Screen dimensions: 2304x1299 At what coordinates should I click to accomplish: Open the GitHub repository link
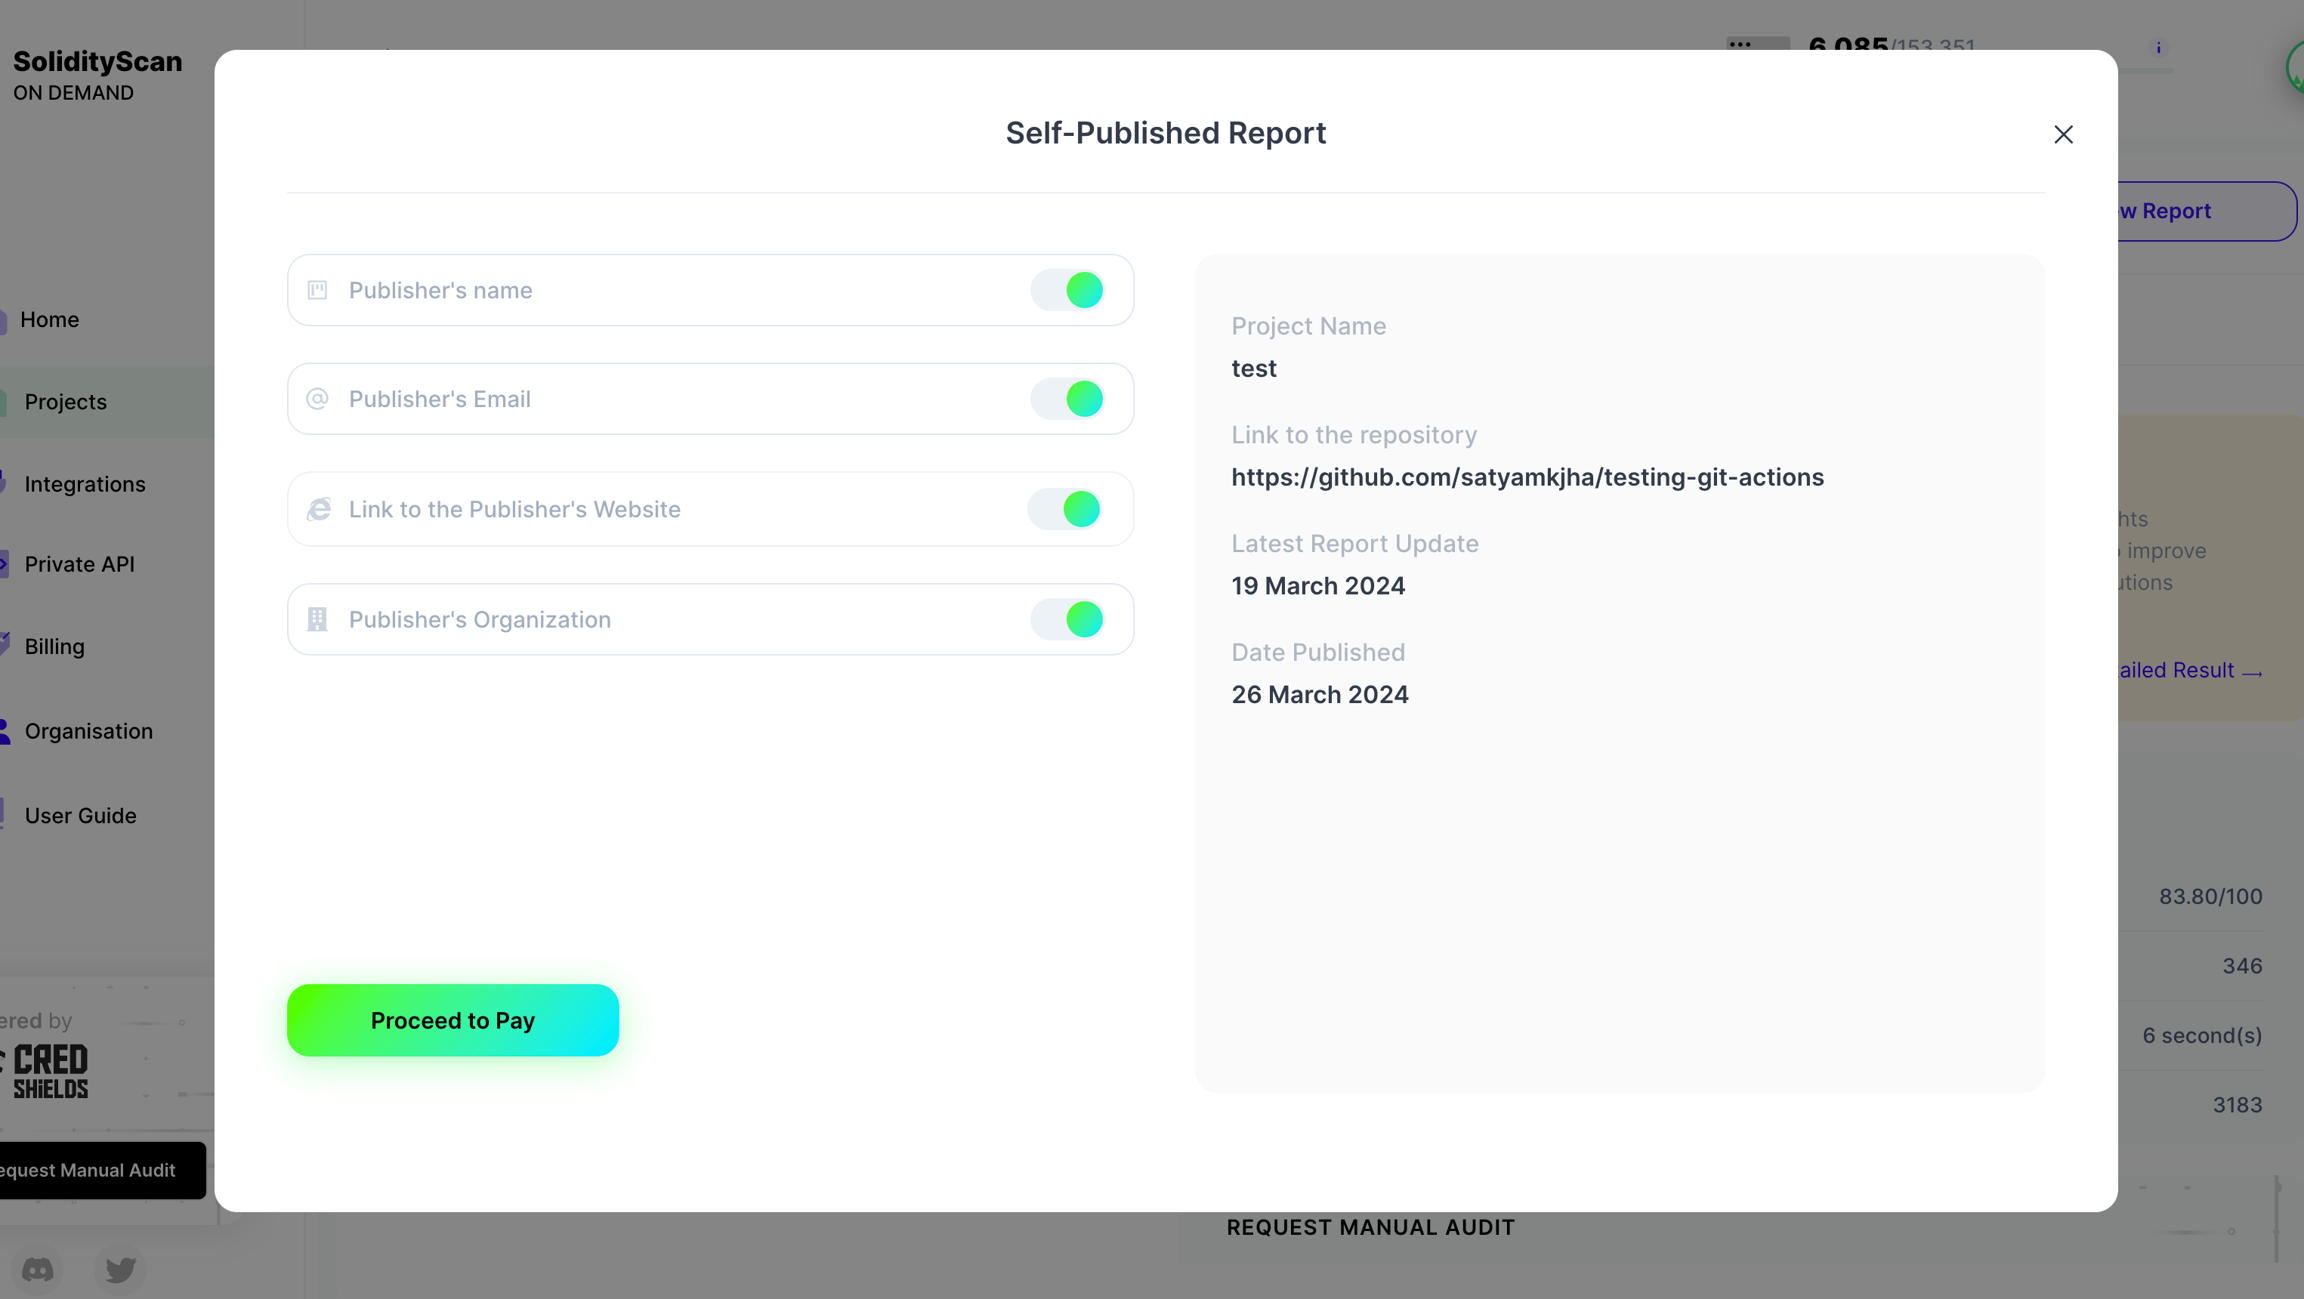(1527, 477)
